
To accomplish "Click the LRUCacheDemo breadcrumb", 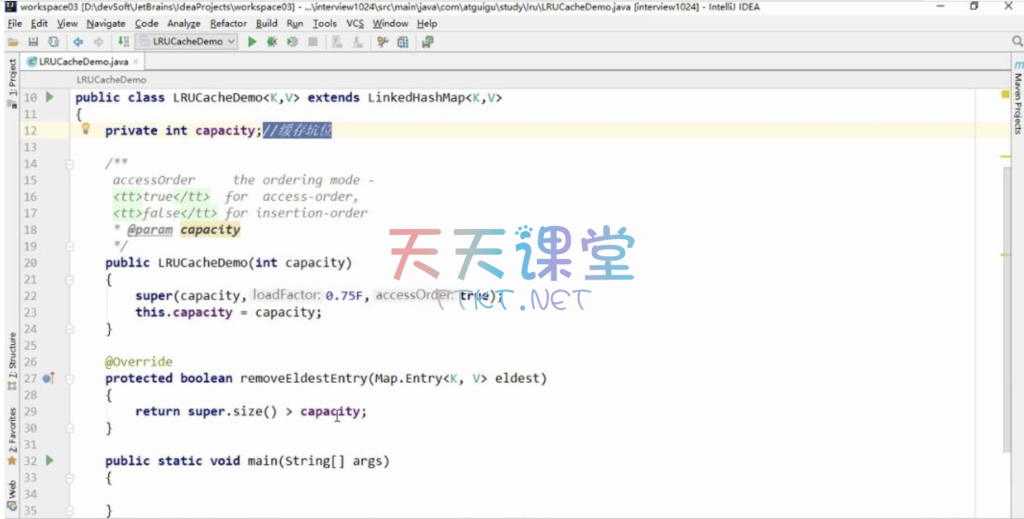I will tap(111, 79).
